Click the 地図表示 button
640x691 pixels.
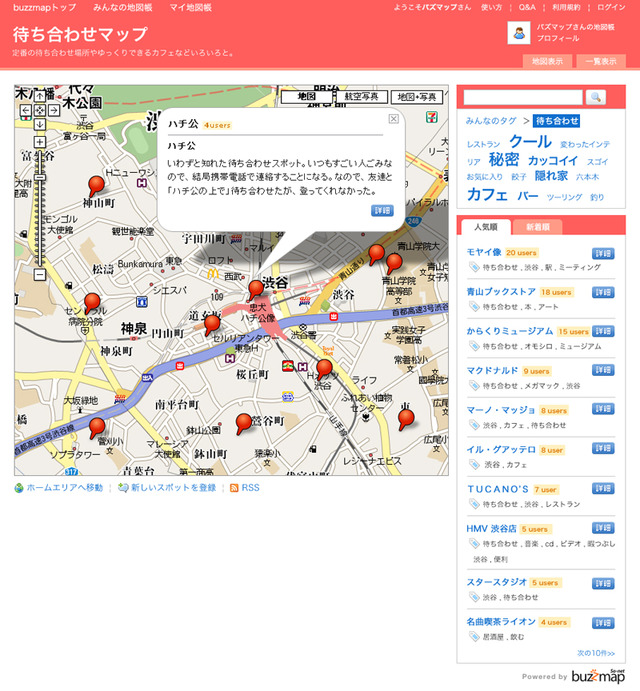point(547,61)
